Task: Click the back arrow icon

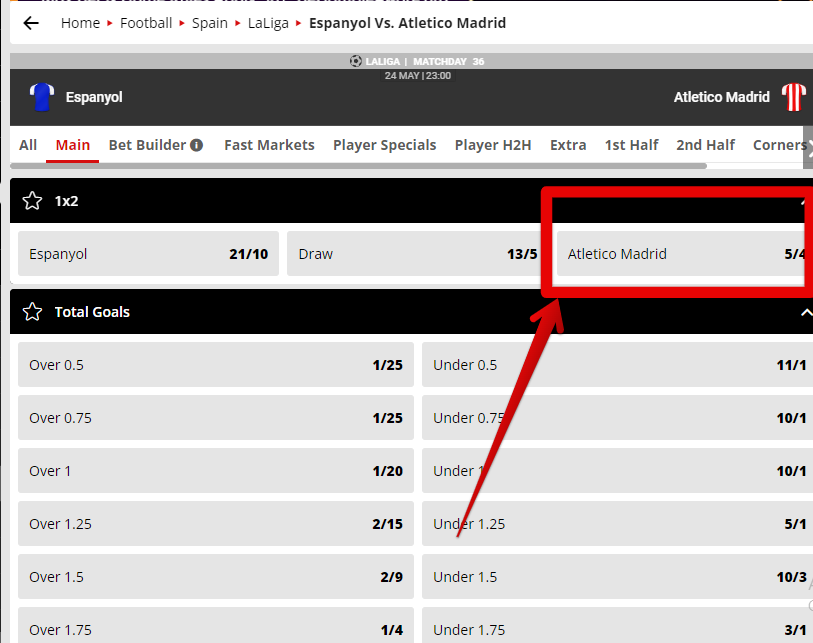Action: [31, 23]
